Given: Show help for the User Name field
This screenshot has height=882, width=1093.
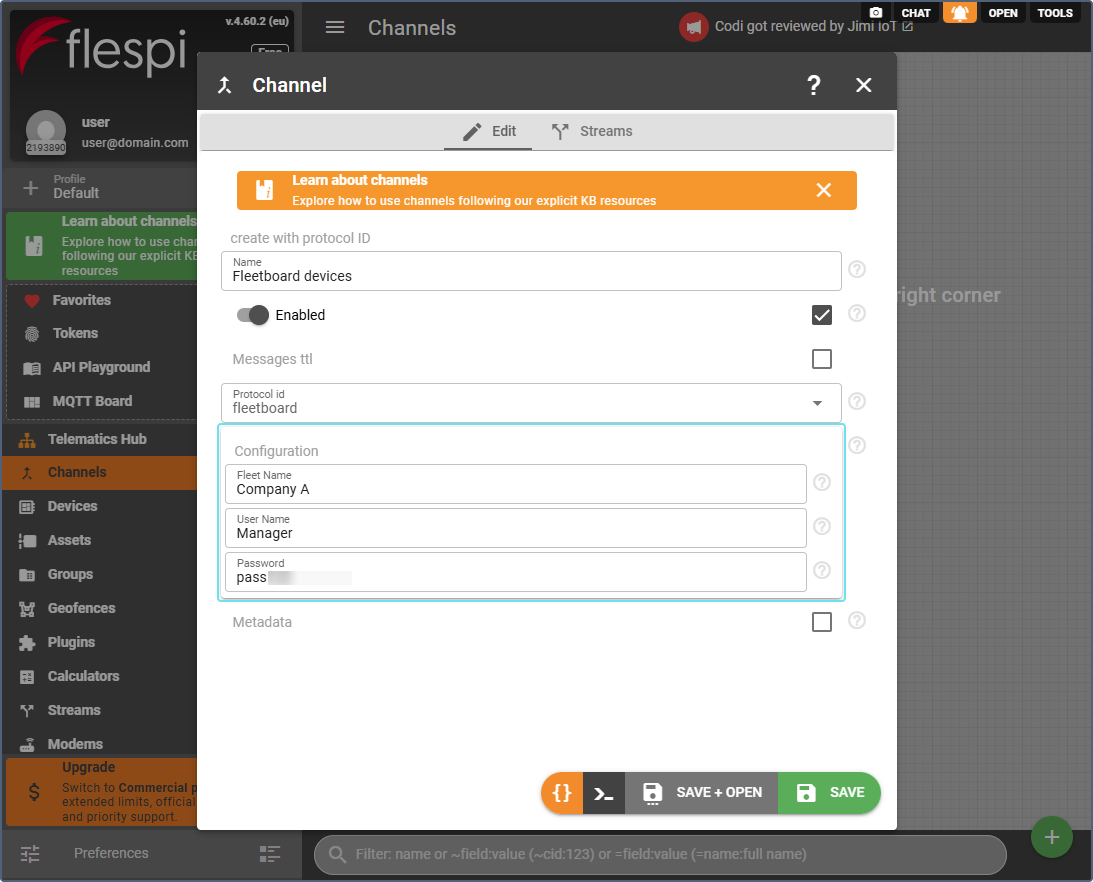Looking at the screenshot, I should click(822, 526).
